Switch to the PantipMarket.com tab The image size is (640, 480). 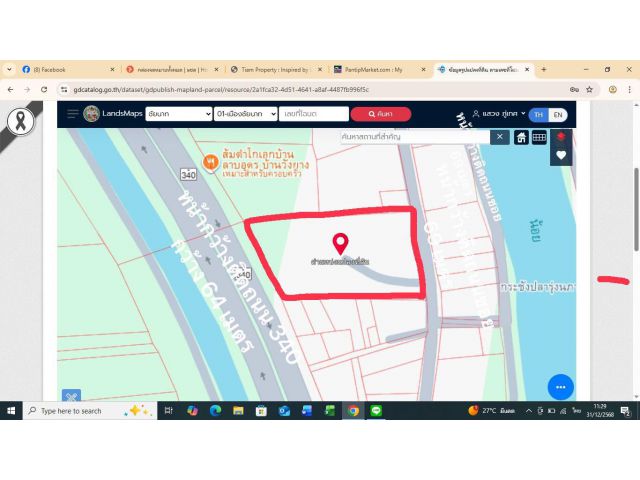(375, 69)
